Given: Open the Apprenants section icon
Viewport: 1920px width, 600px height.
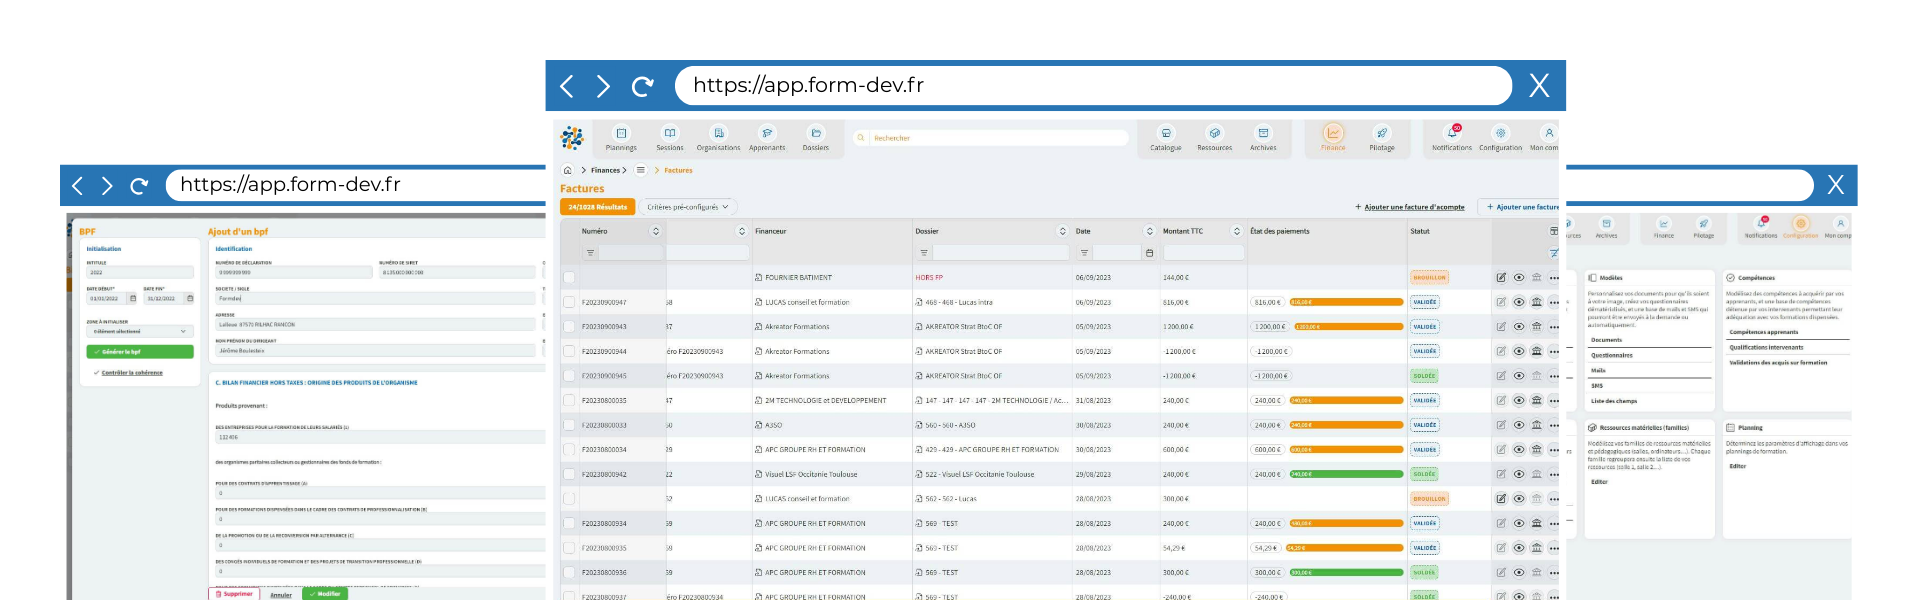Looking at the screenshot, I should coord(767,134).
